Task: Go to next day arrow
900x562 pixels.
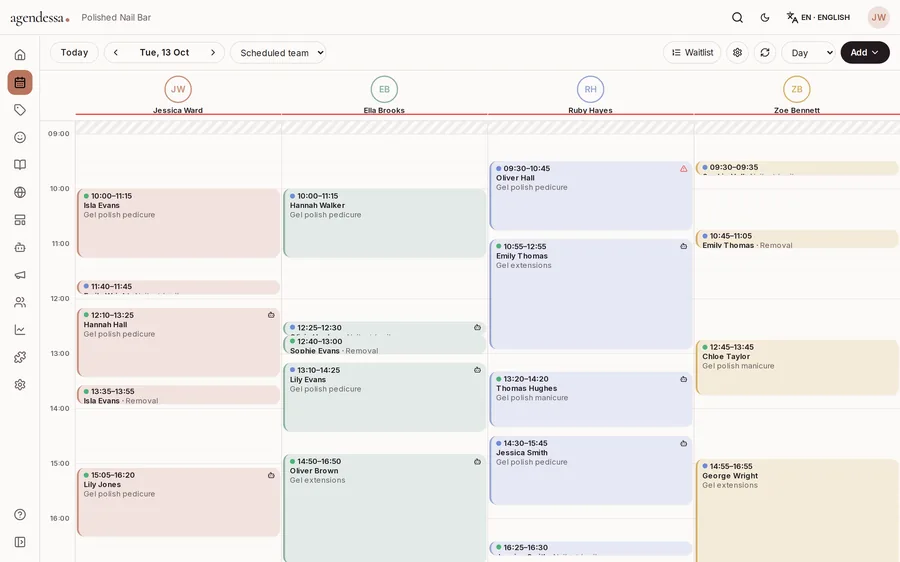Action: pos(213,52)
